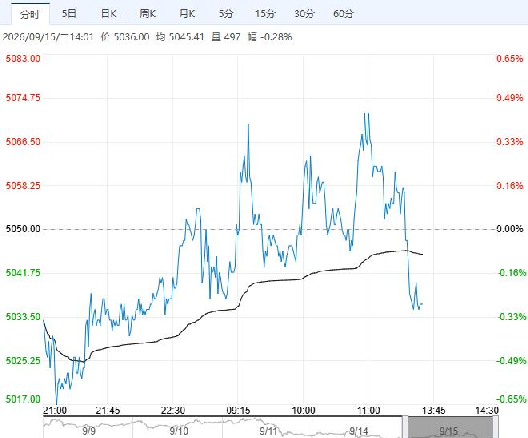Image resolution: width=528 pixels, height=438 pixels.
Task: Jump to 9/9 in the timeline navigator
Action: [89, 431]
